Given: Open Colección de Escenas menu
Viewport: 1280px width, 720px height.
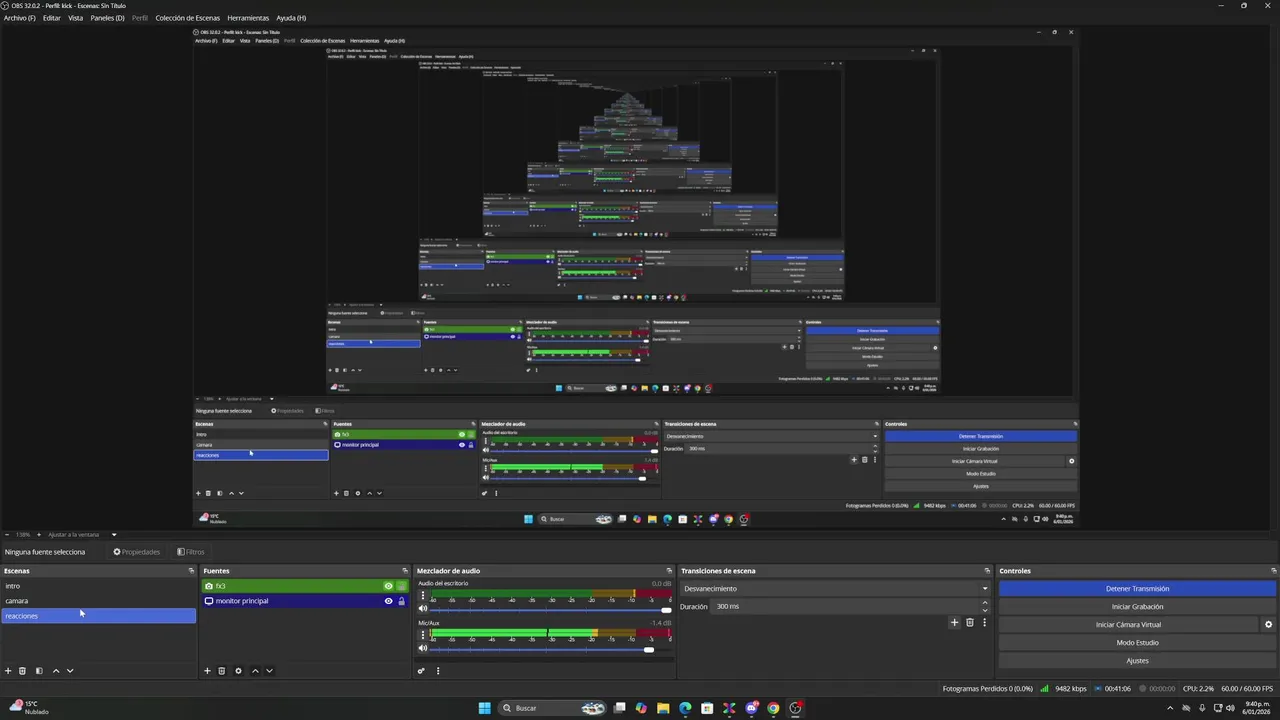Looking at the screenshot, I should (x=187, y=18).
